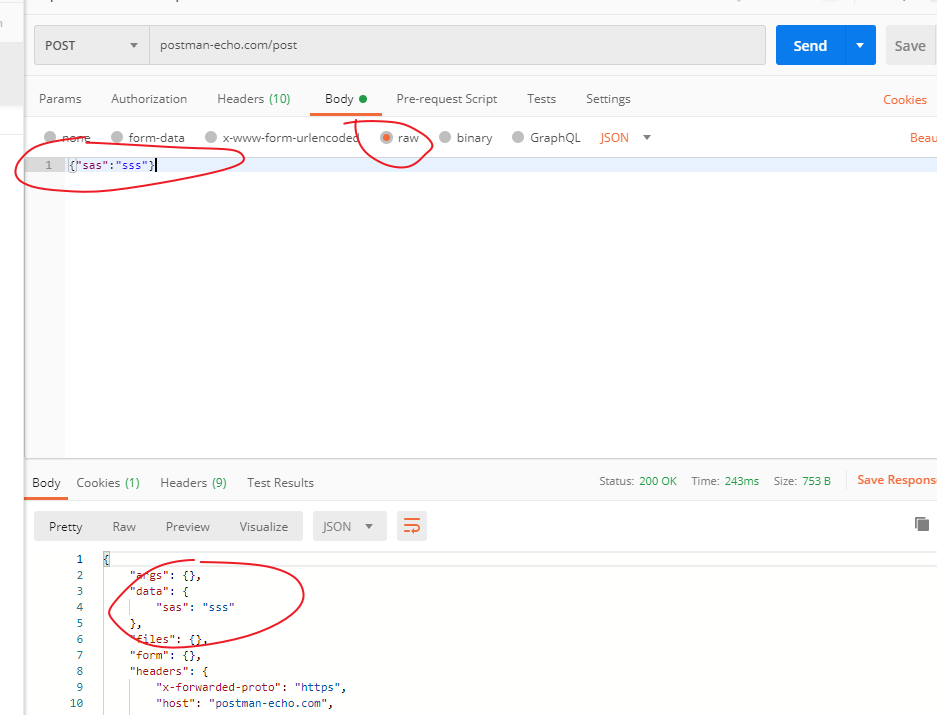Open Pre-request Script tab
This screenshot has height=715, width=937.
coord(446,99)
